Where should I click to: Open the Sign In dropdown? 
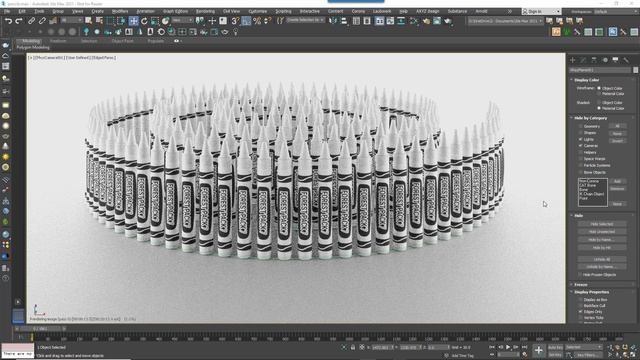[541, 12]
